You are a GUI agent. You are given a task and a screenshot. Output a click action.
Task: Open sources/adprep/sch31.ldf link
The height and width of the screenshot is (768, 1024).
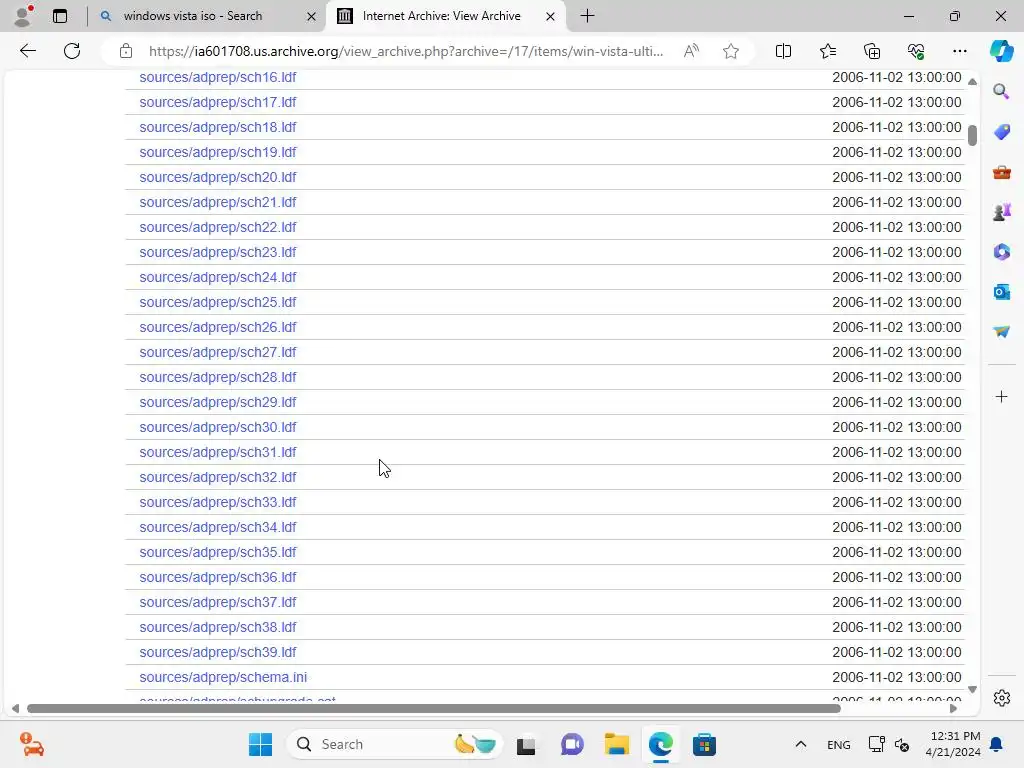(x=217, y=452)
